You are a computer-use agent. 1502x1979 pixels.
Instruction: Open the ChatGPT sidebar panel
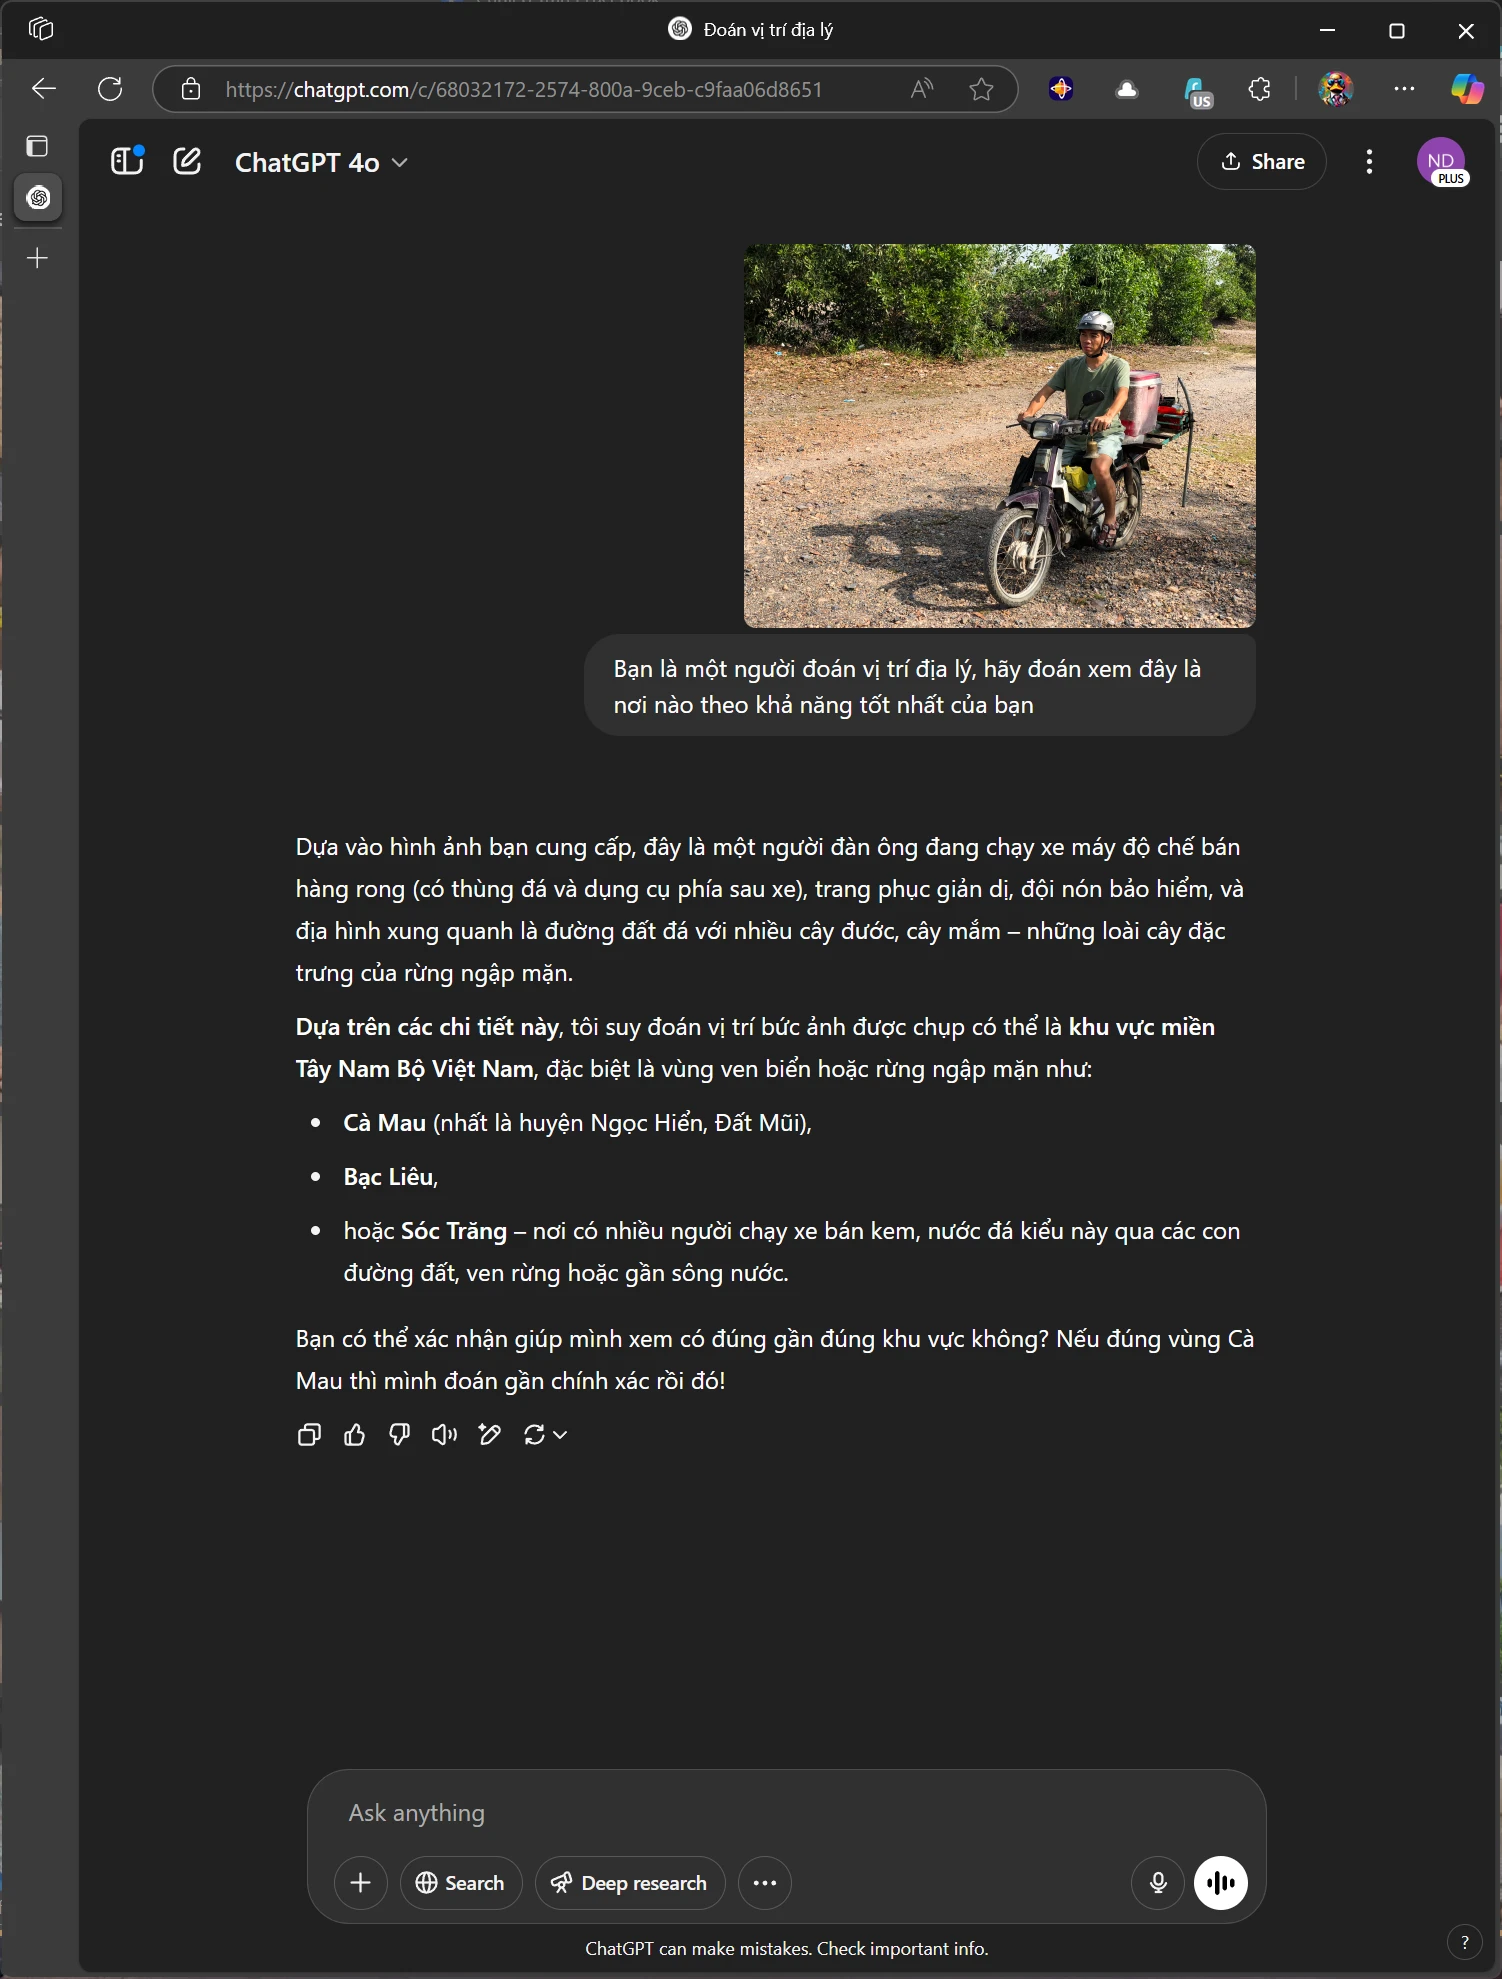coord(127,161)
